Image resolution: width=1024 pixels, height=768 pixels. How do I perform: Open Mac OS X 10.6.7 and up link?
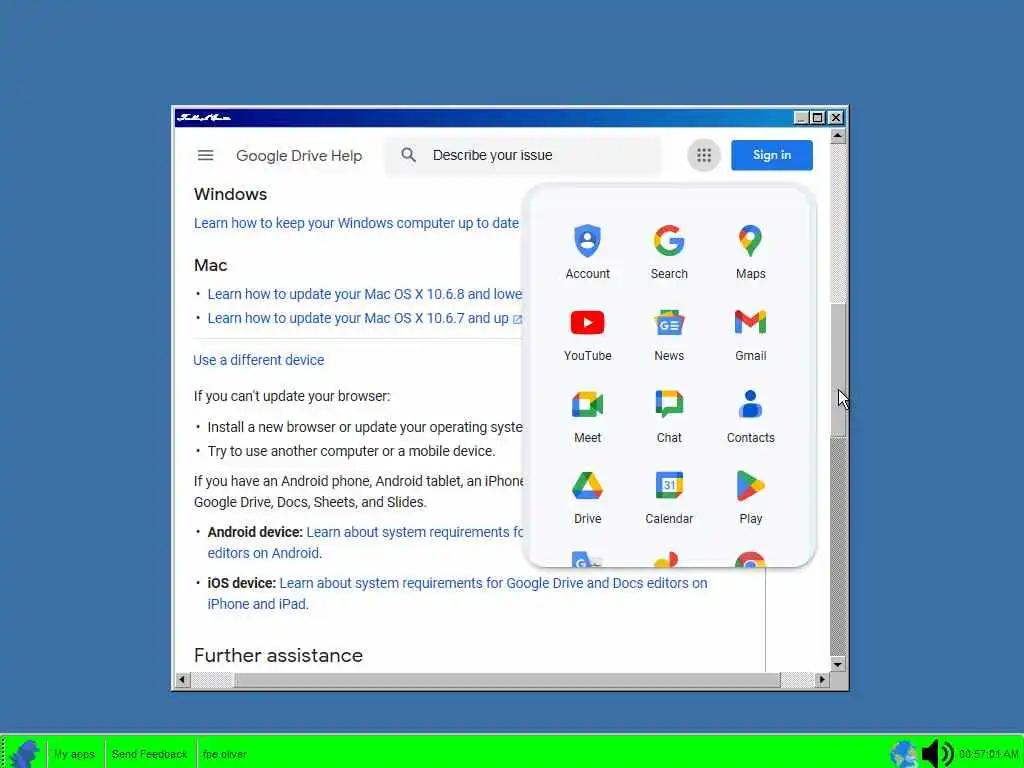[x=364, y=318]
